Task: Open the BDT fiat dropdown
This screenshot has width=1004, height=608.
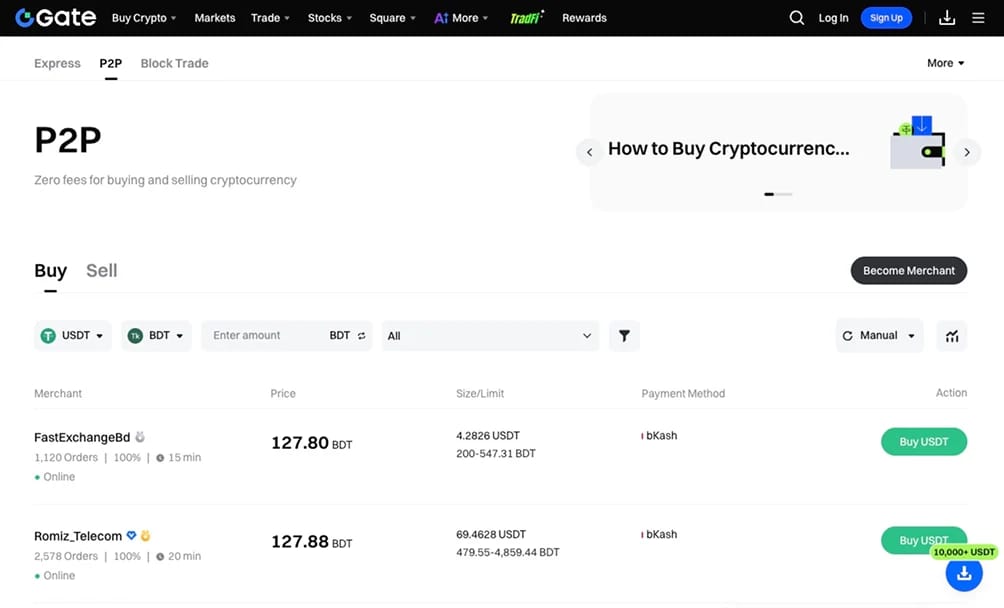Action: pyautogui.click(x=156, y=335)
